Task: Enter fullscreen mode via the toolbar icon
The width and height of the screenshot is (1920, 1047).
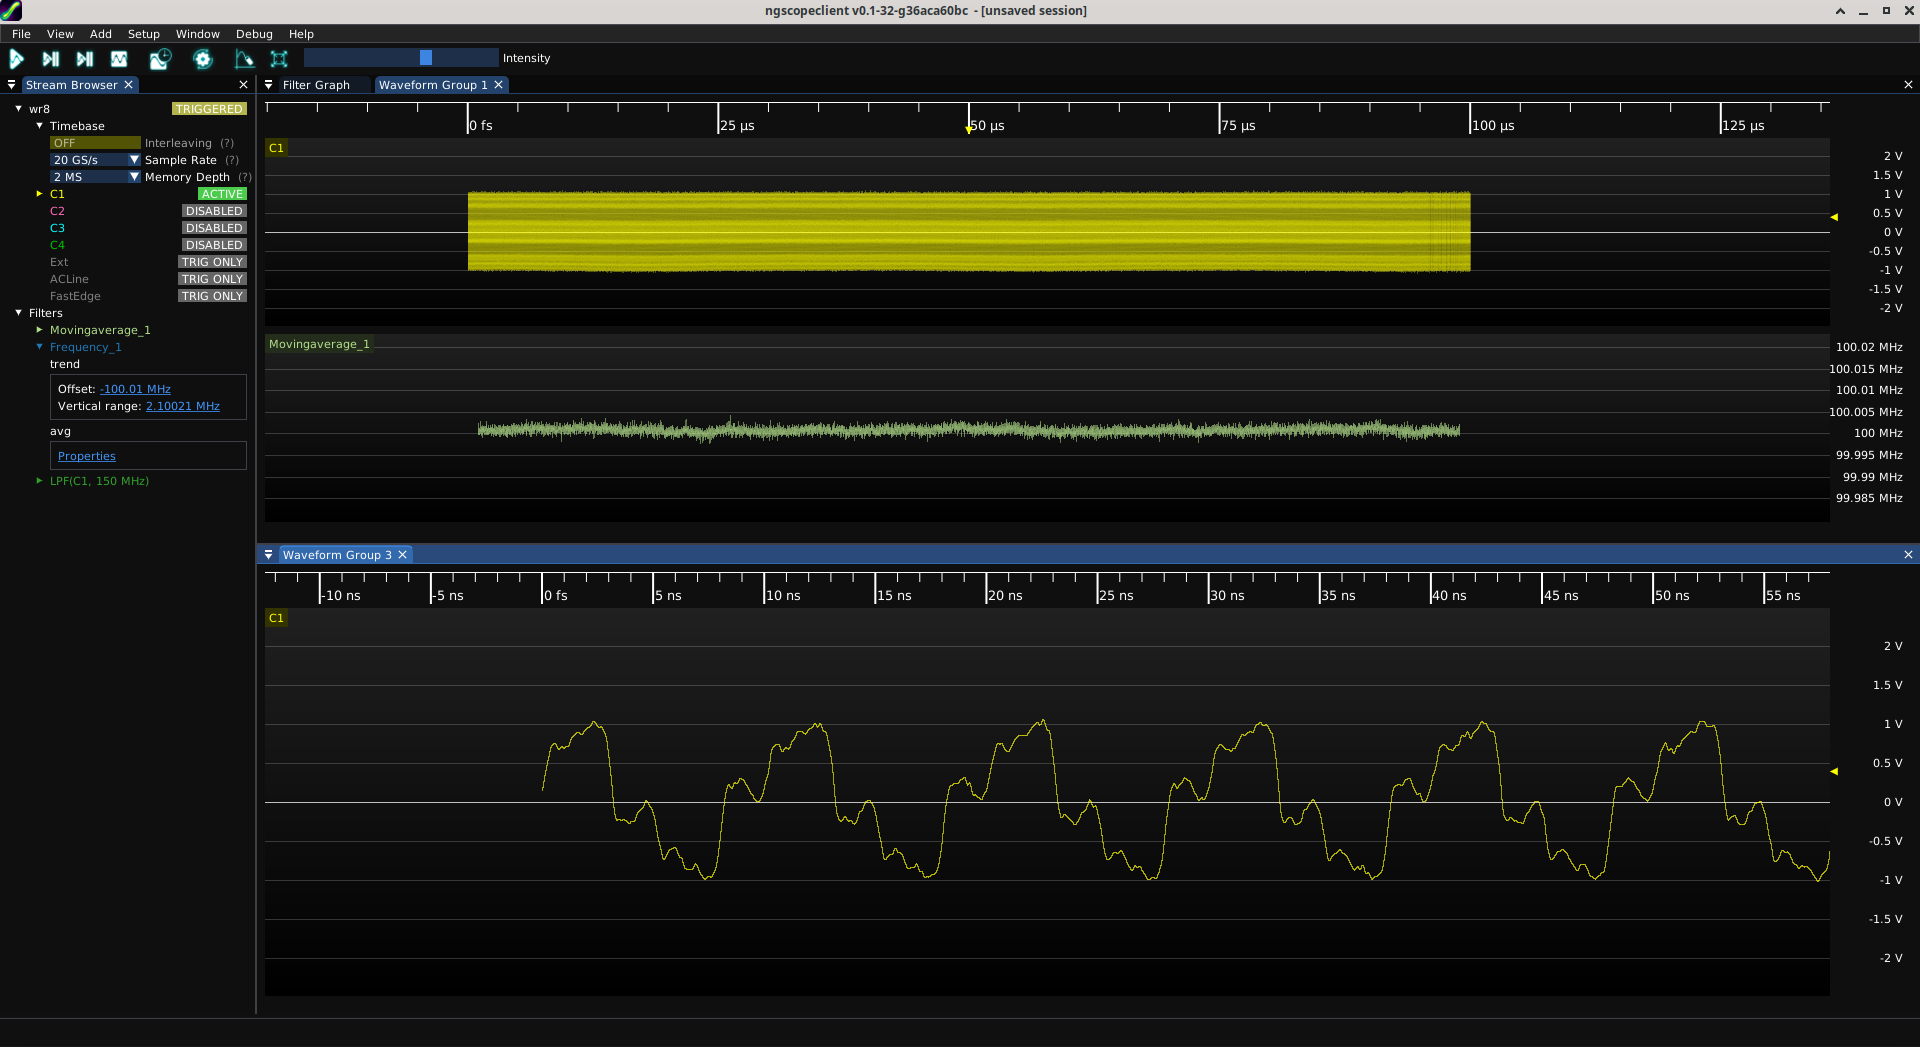Action: coord(279,59)
